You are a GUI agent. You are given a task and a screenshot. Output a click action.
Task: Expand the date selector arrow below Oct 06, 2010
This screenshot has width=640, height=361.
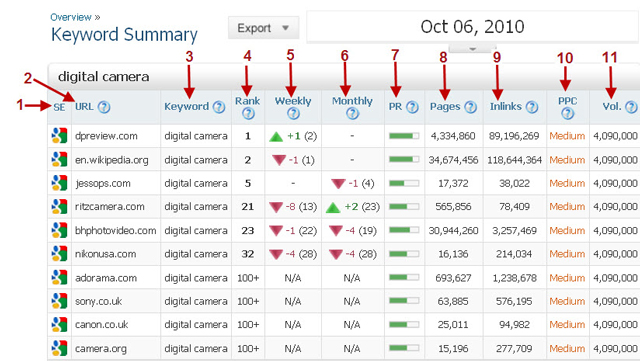tap(472, 49)
